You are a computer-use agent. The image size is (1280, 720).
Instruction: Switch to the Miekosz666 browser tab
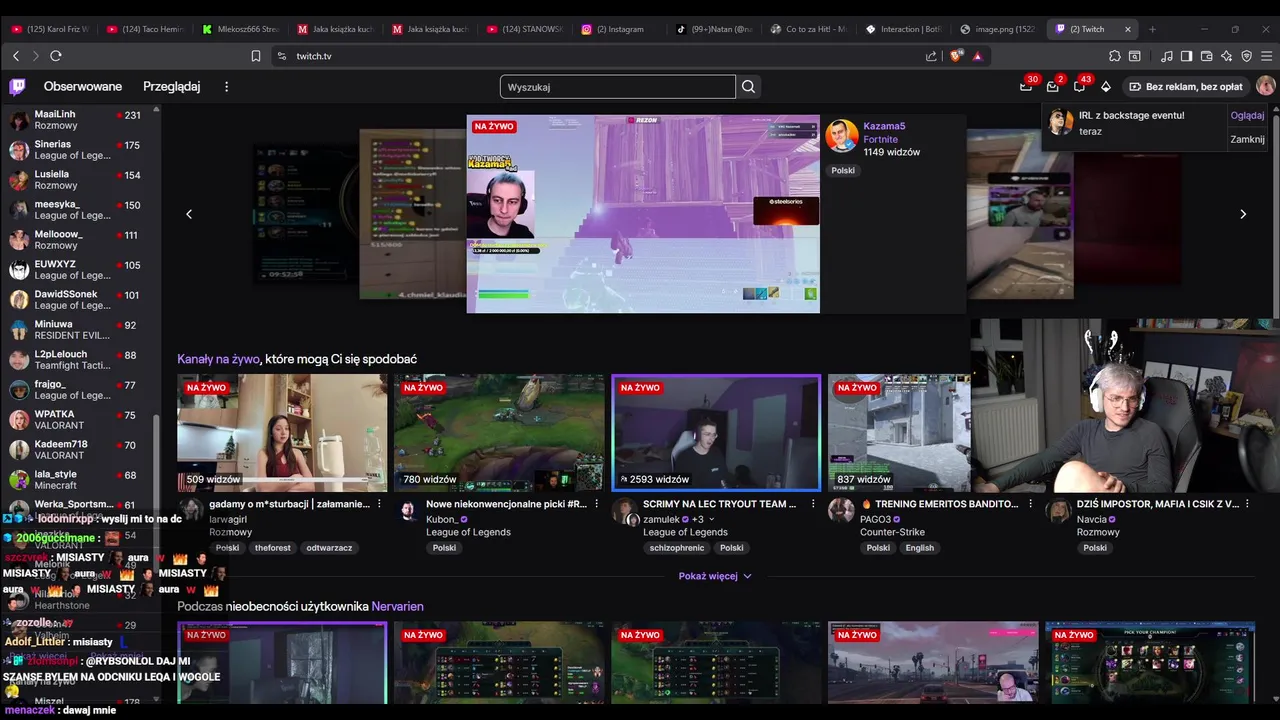coord(239,29)
